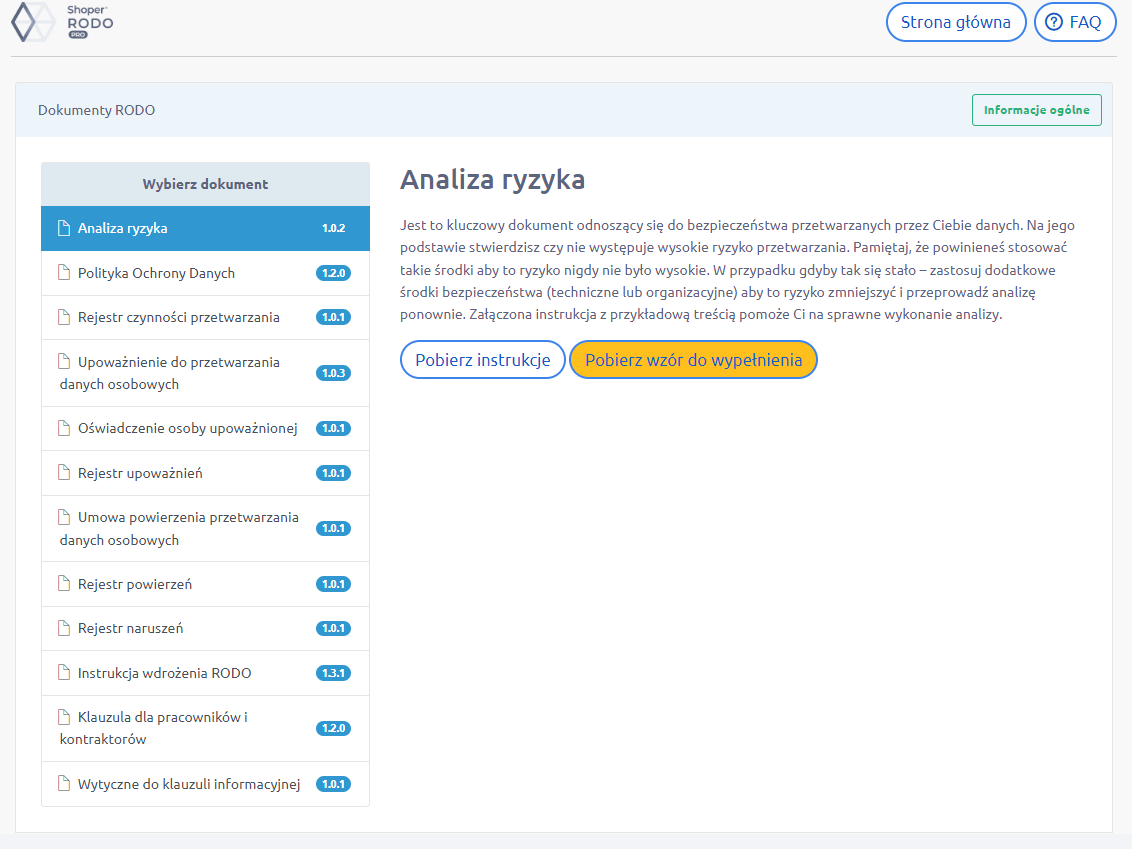The height and width of the screenshot is (849, 1132).
Task: Click the document icon next to Rejestr powierzeń
Action: 64,584
